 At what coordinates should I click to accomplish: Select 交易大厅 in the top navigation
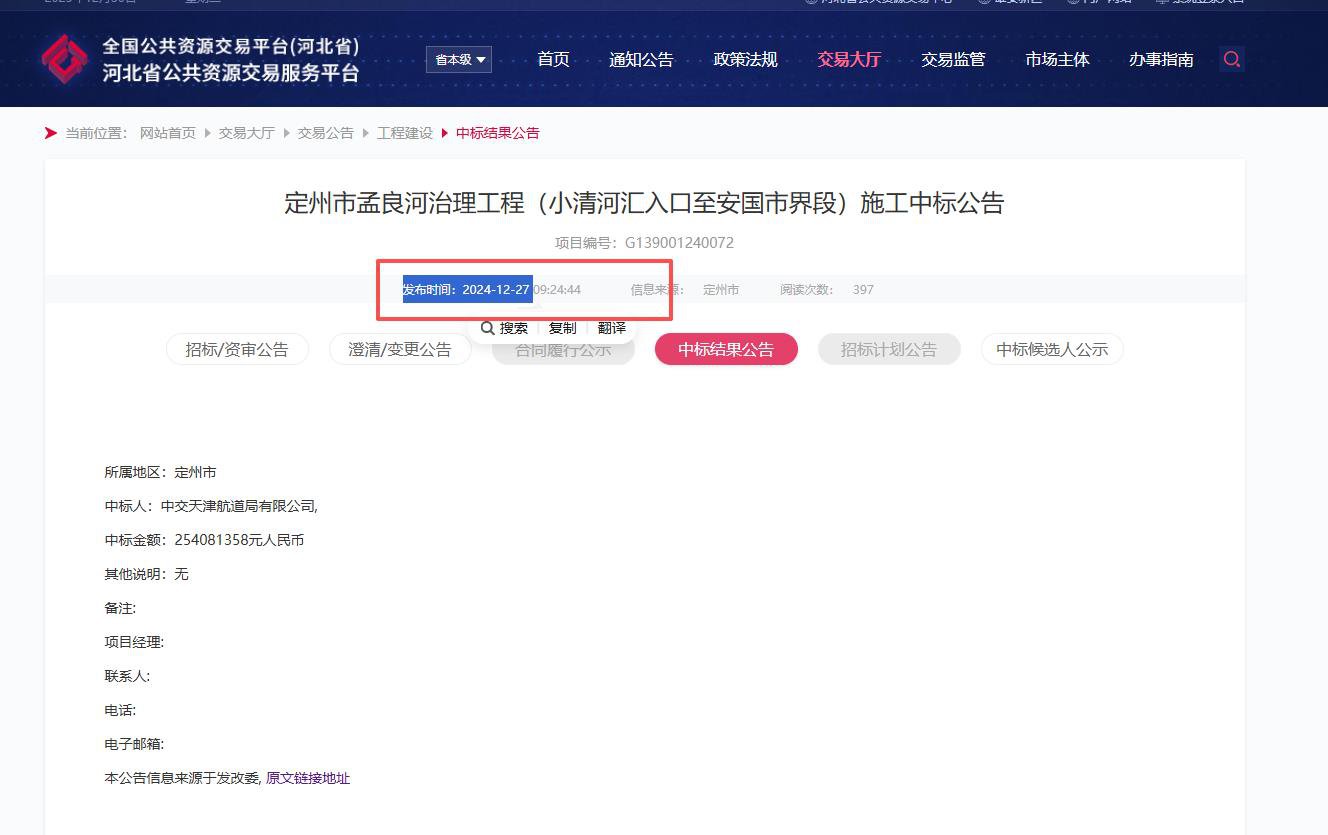849,60
